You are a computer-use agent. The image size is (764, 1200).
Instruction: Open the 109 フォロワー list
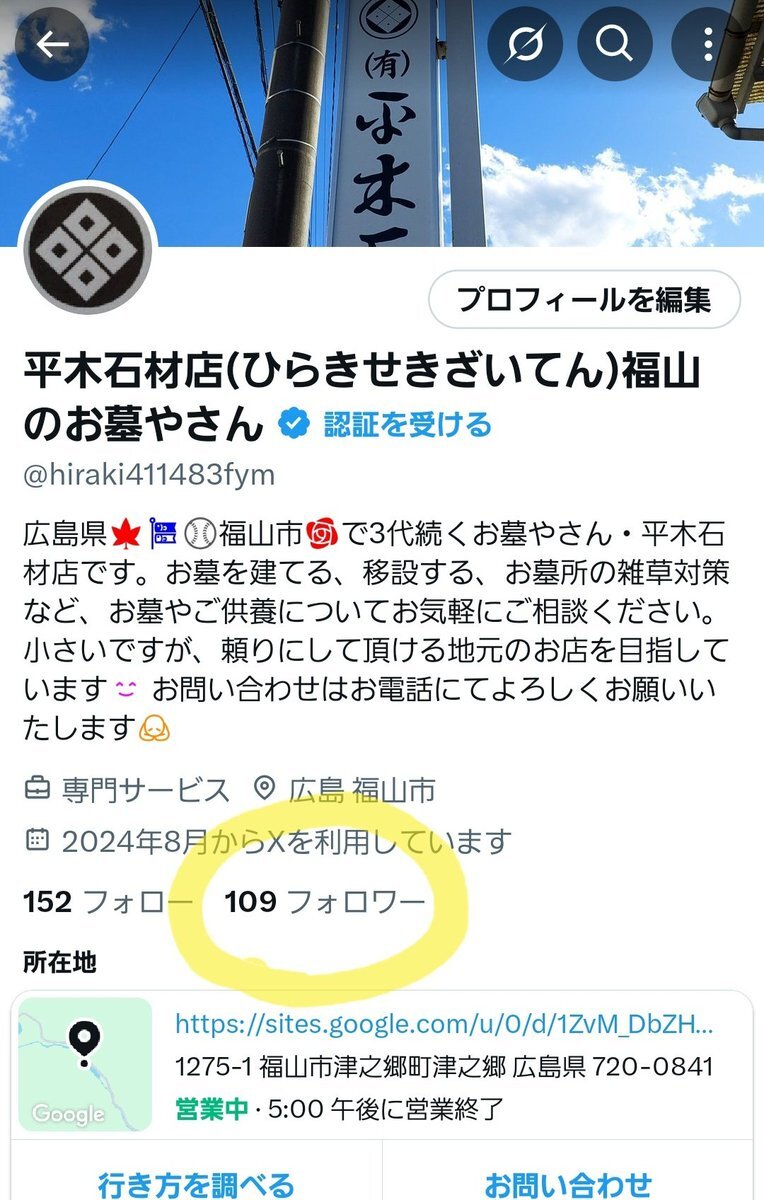coord(325,902)
